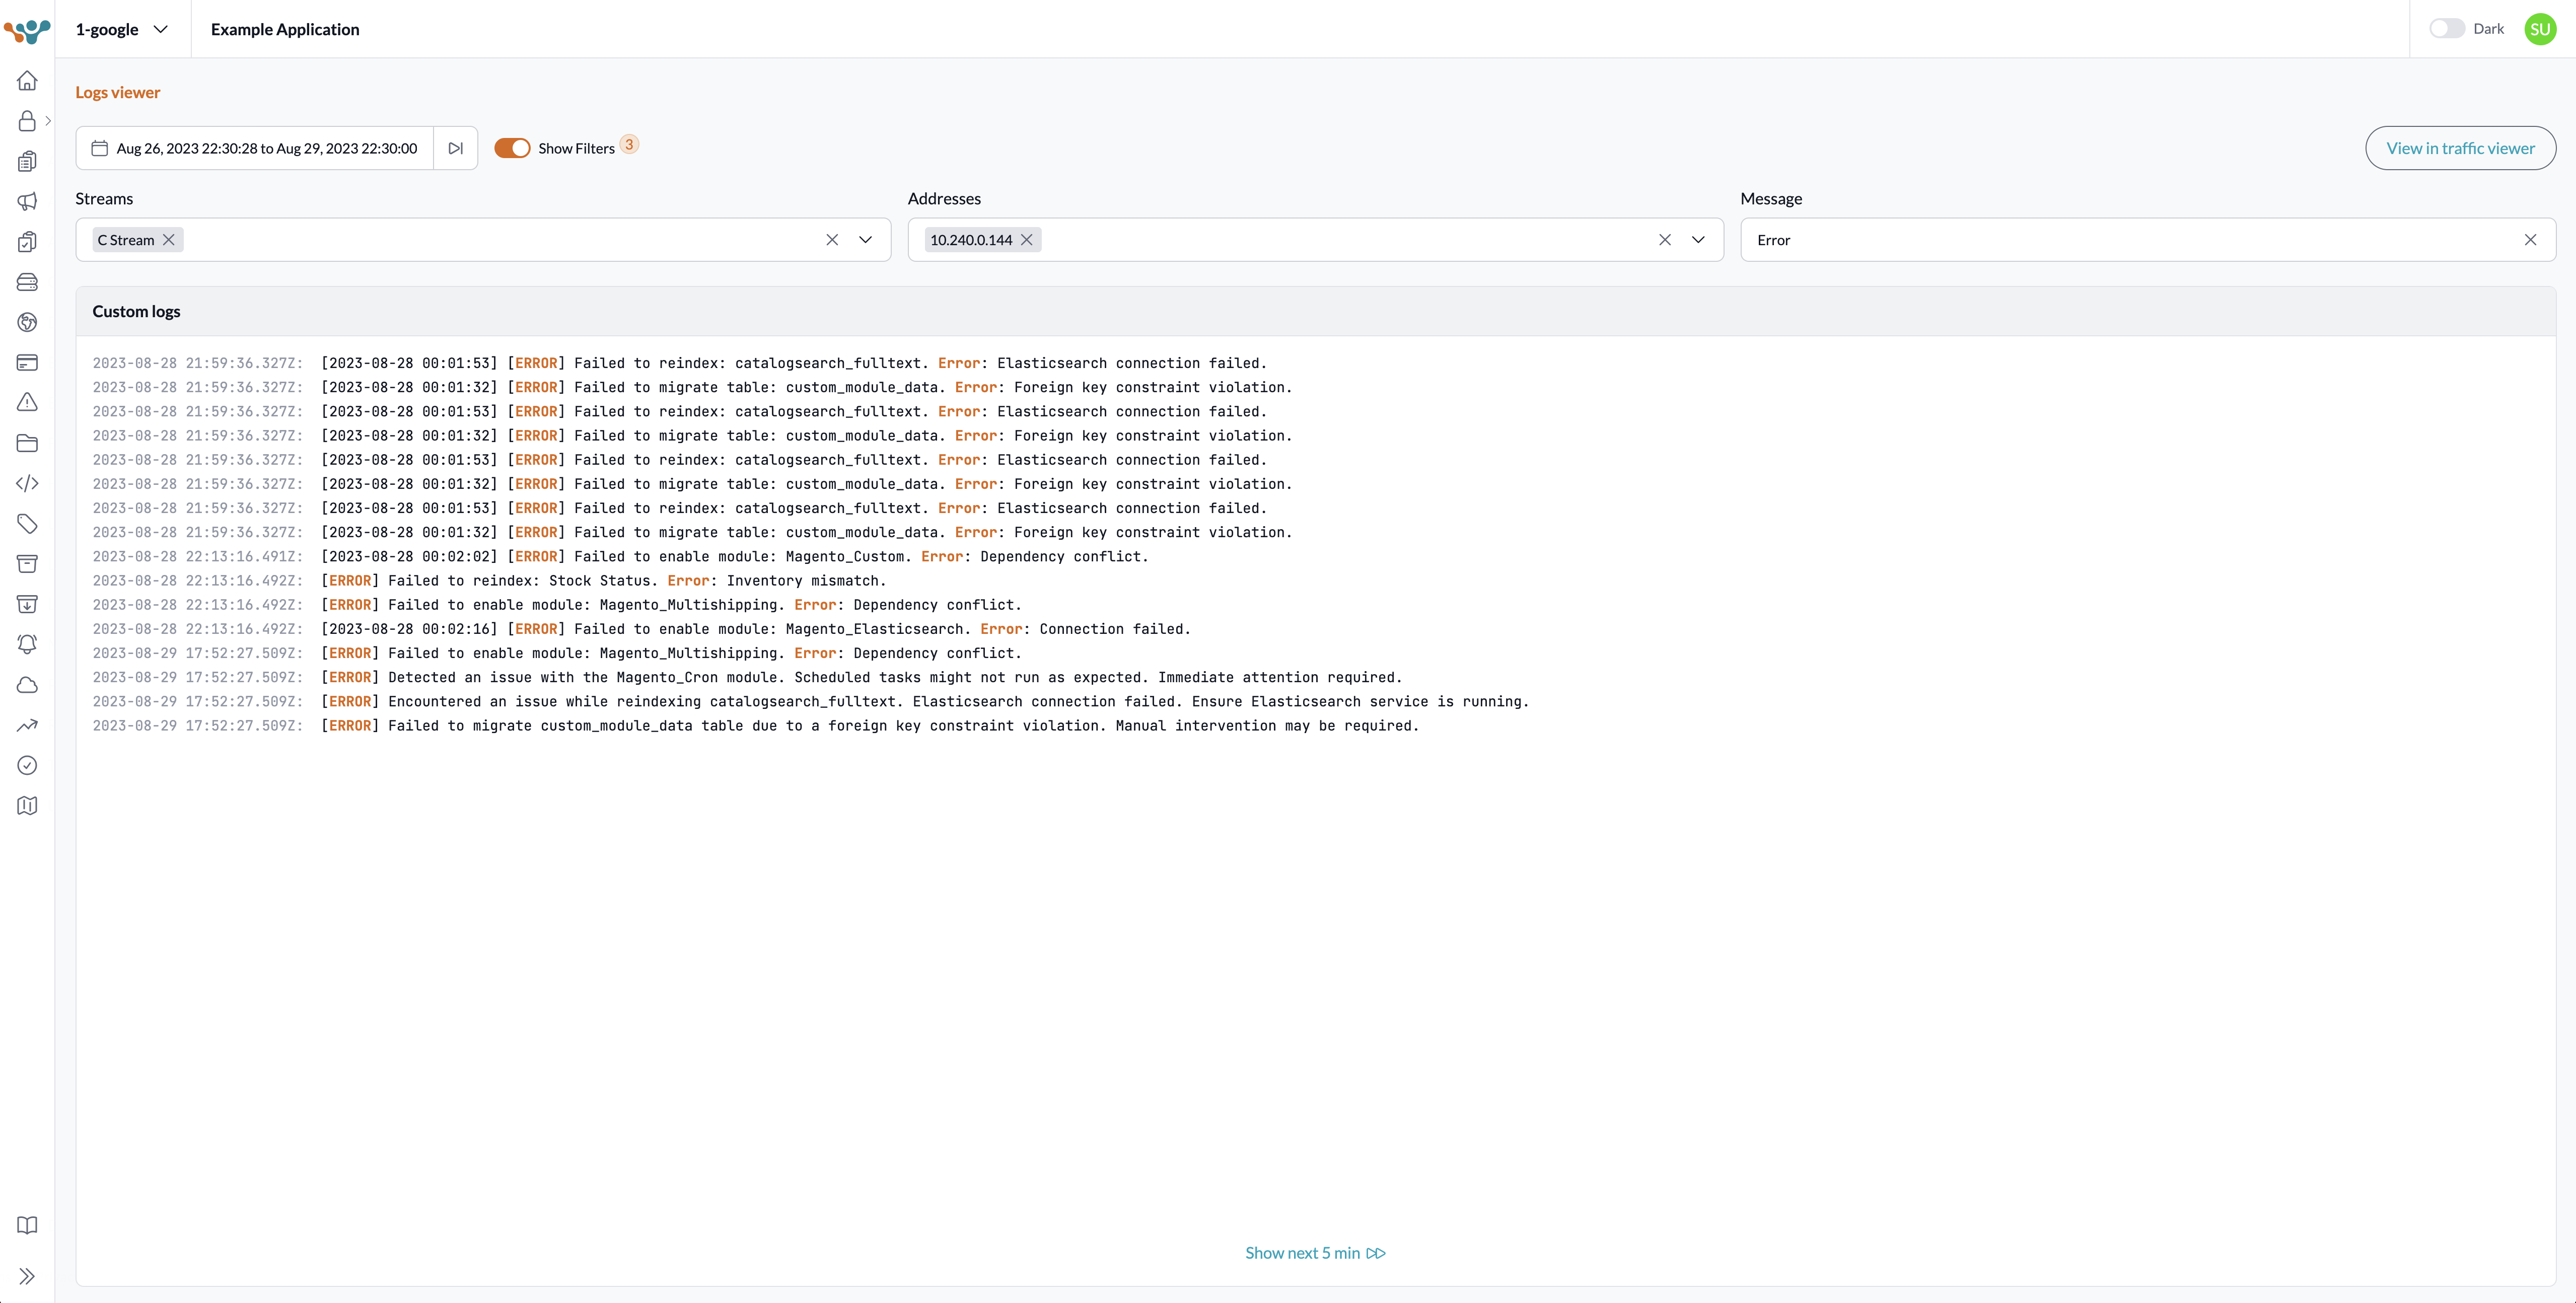Expand the sidebar with double chevron
The width and height of the screenshot is (2576, 1303).
(x=27, y=1276)
